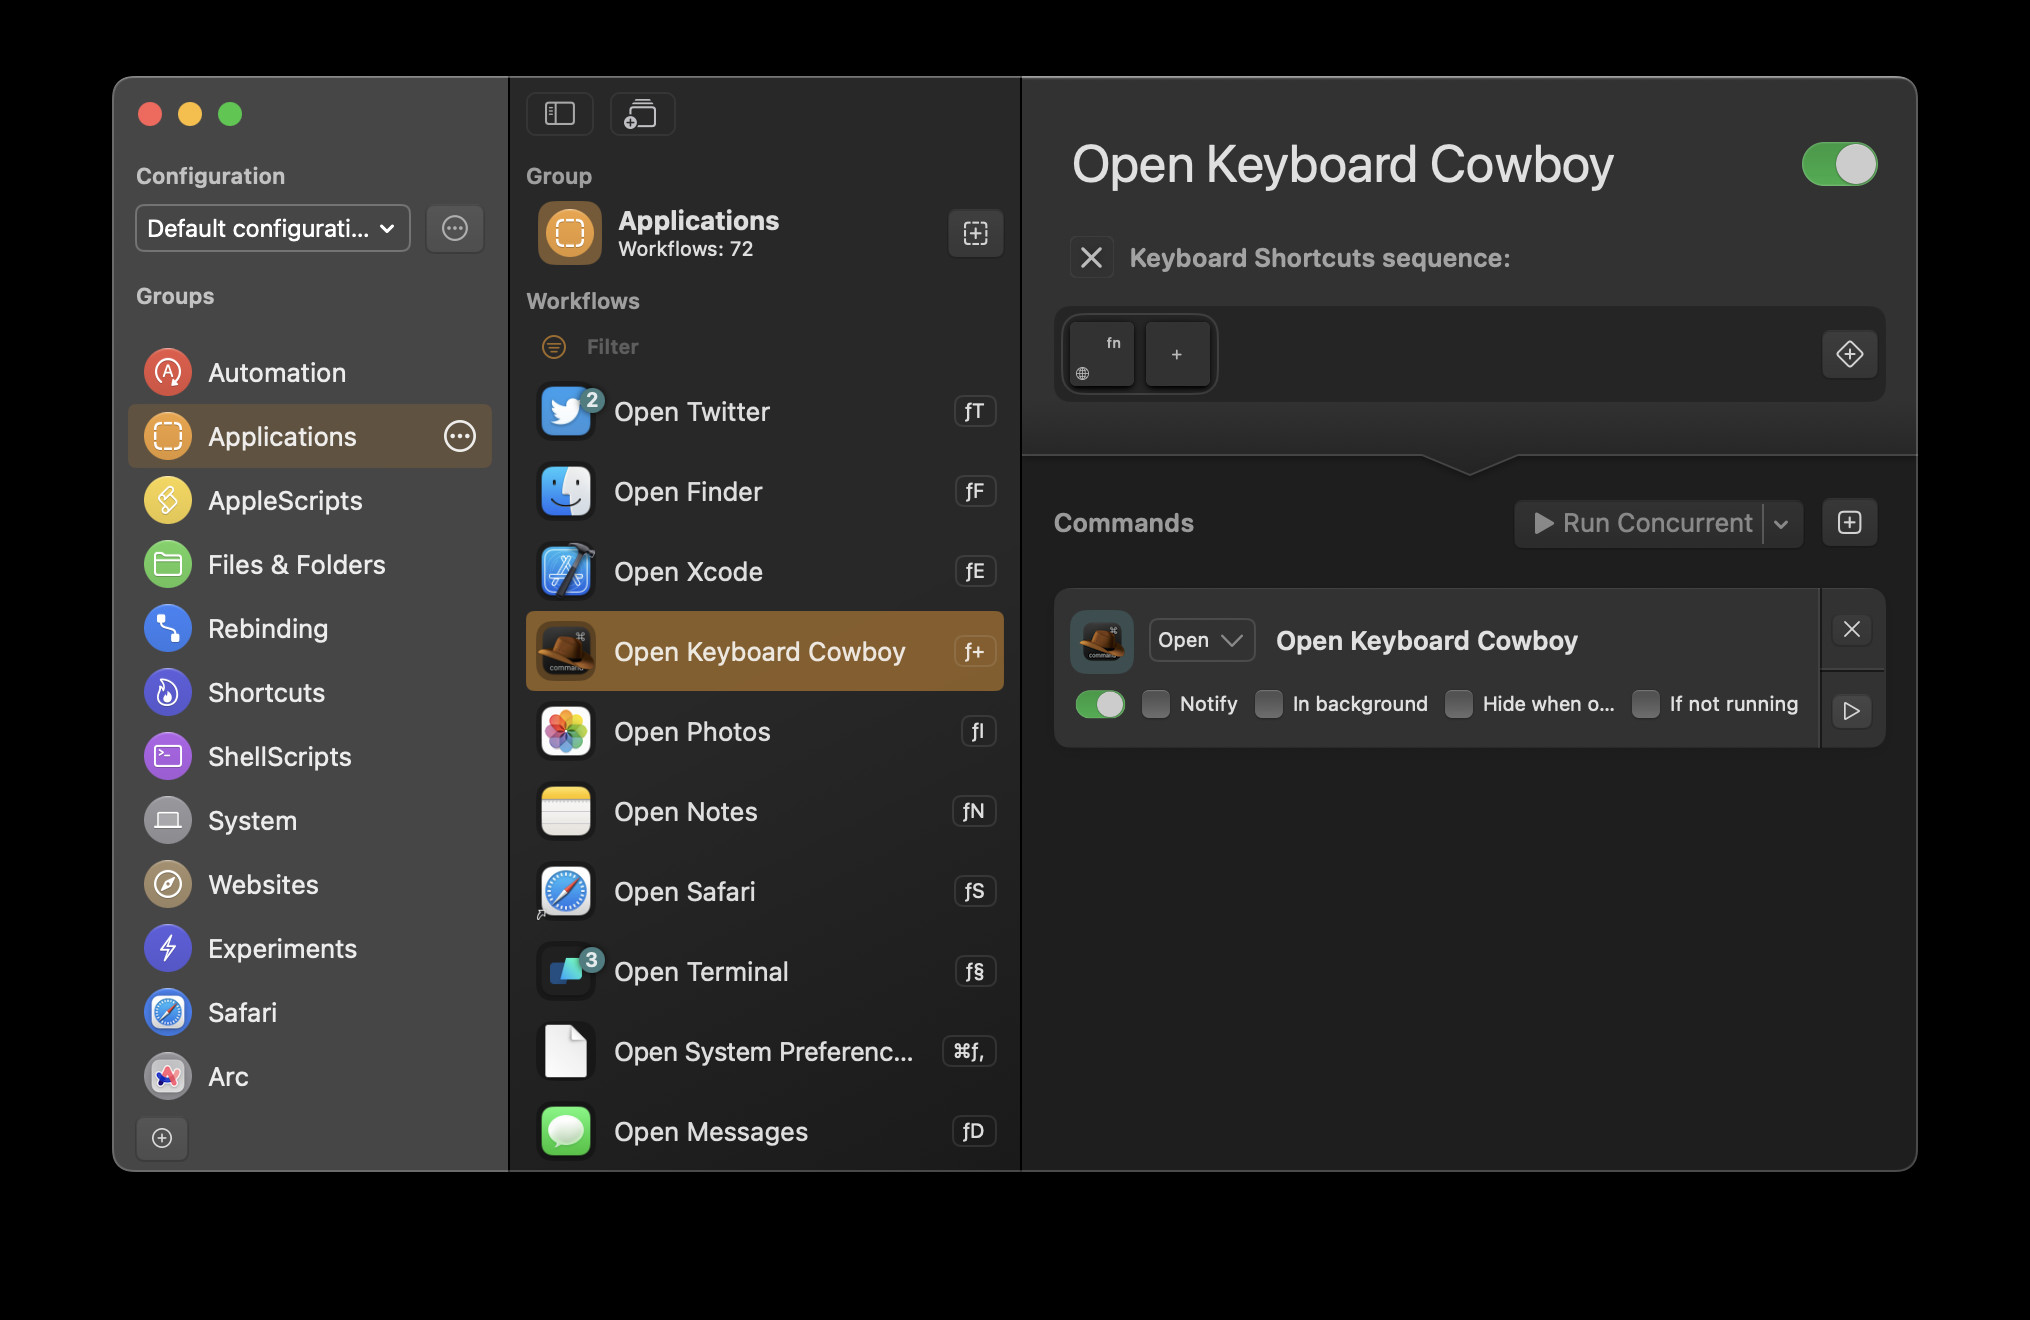Run the Open Keyboard Cowboy command

[1852, 711]
